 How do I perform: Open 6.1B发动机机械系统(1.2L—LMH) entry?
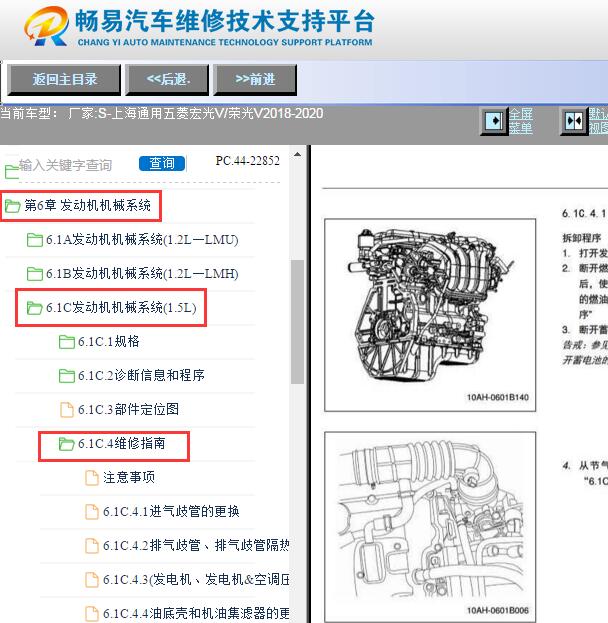coord(142,274)
